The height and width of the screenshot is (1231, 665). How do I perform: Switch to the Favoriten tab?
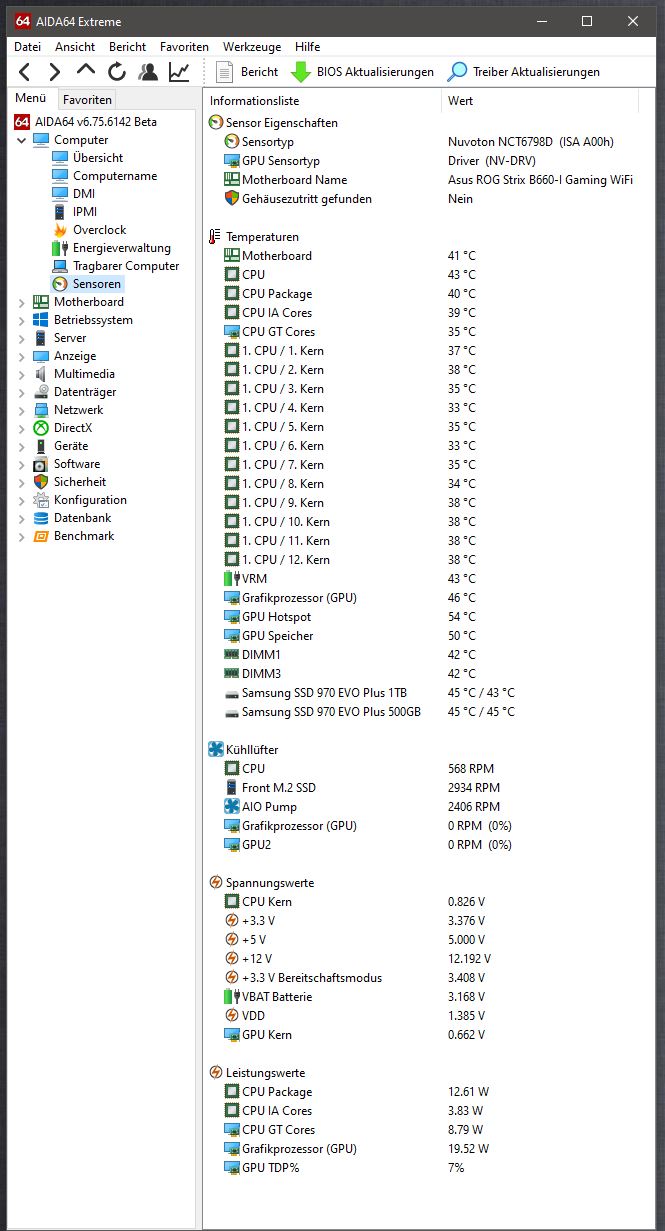tap(87, 99)
